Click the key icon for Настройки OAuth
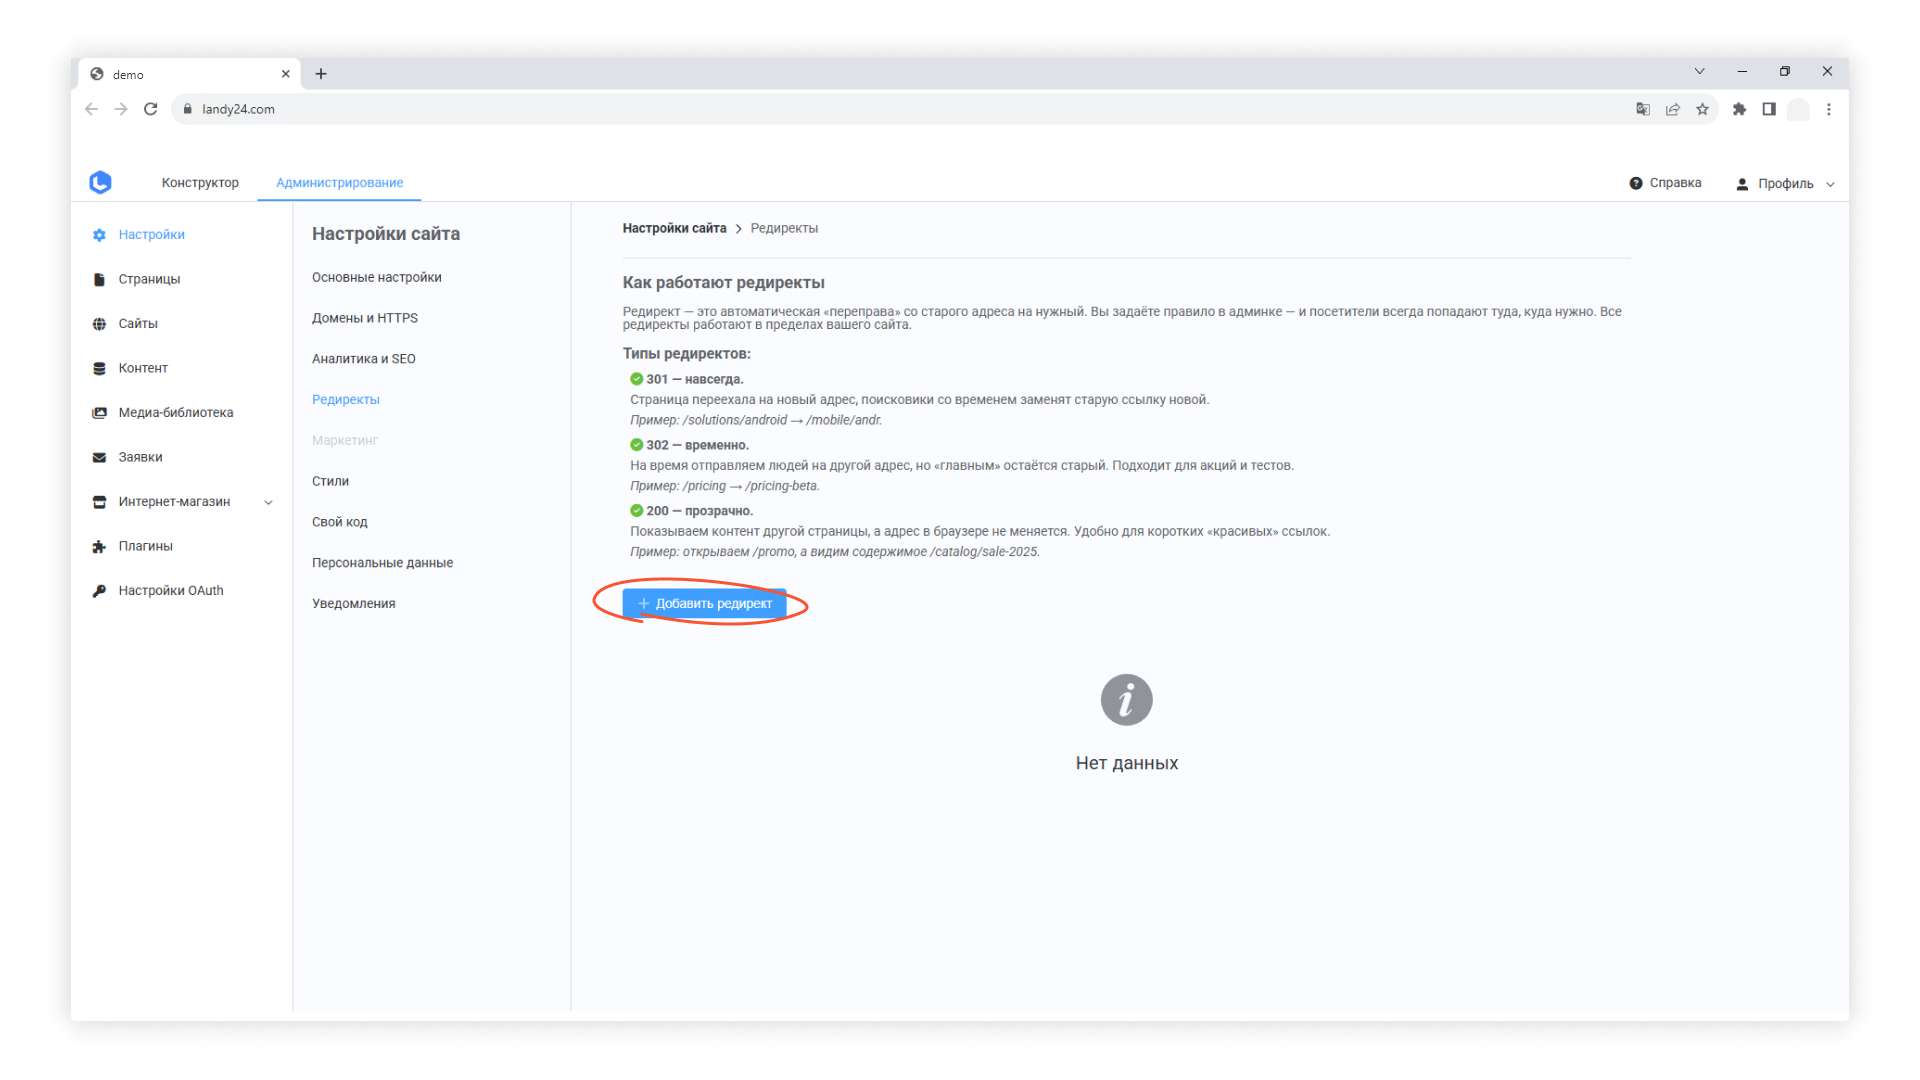 [x=99, y=591]
